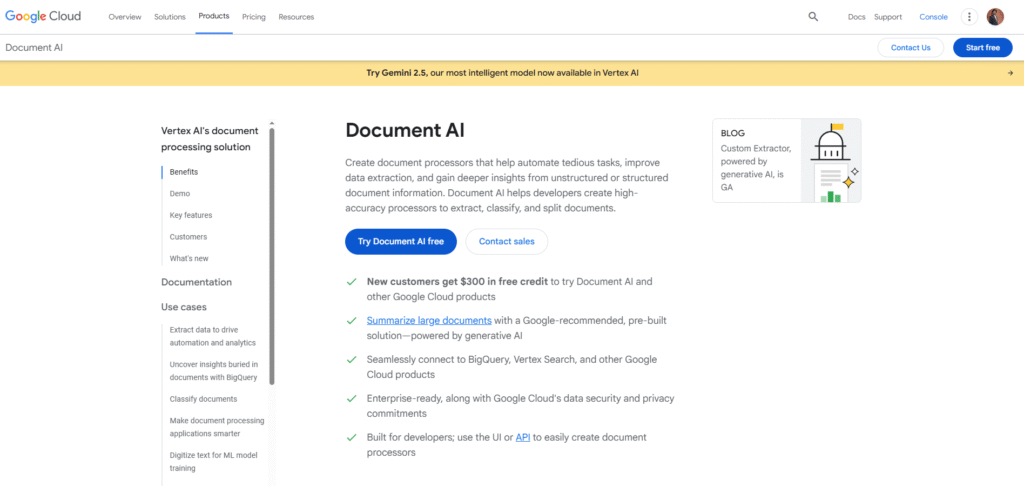Open the three-dot more options menu

pos(969,17)
